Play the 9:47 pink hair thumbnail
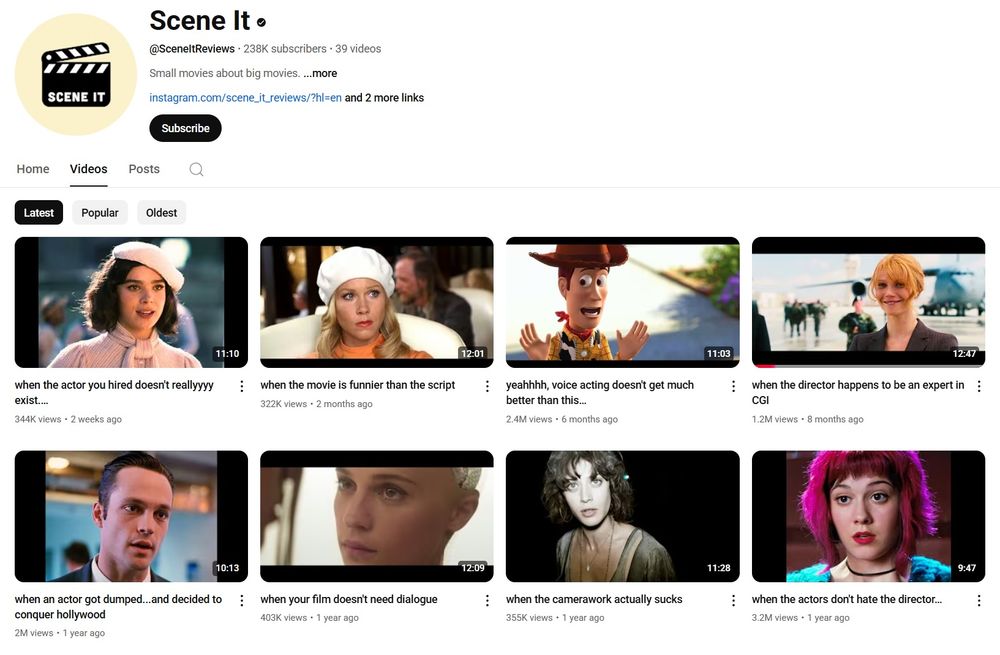Image resolution: width=1000 pixels, height=655 pixels. [869, 517]
